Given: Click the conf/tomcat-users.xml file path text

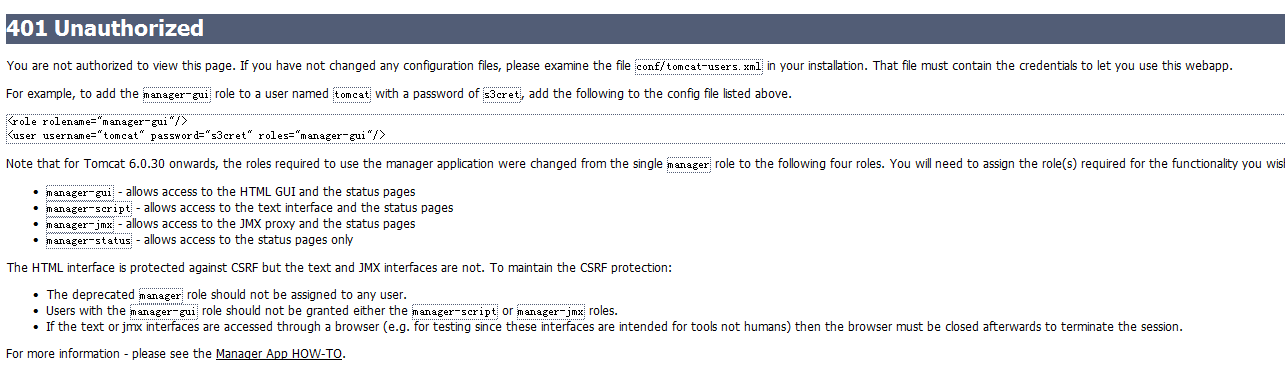Looking at the screenshot, I should click(x=699, y=66).
